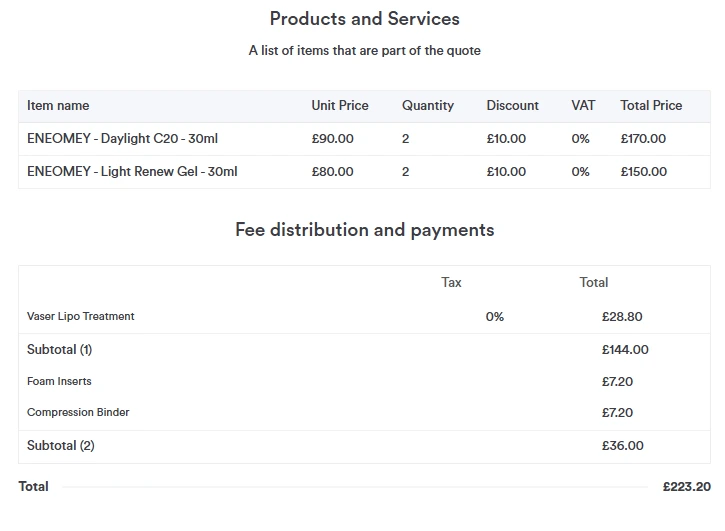The width and height of the screenshot is (725, 531).
Task: Click the Item name column header
Action: click(x=58, y=106)
